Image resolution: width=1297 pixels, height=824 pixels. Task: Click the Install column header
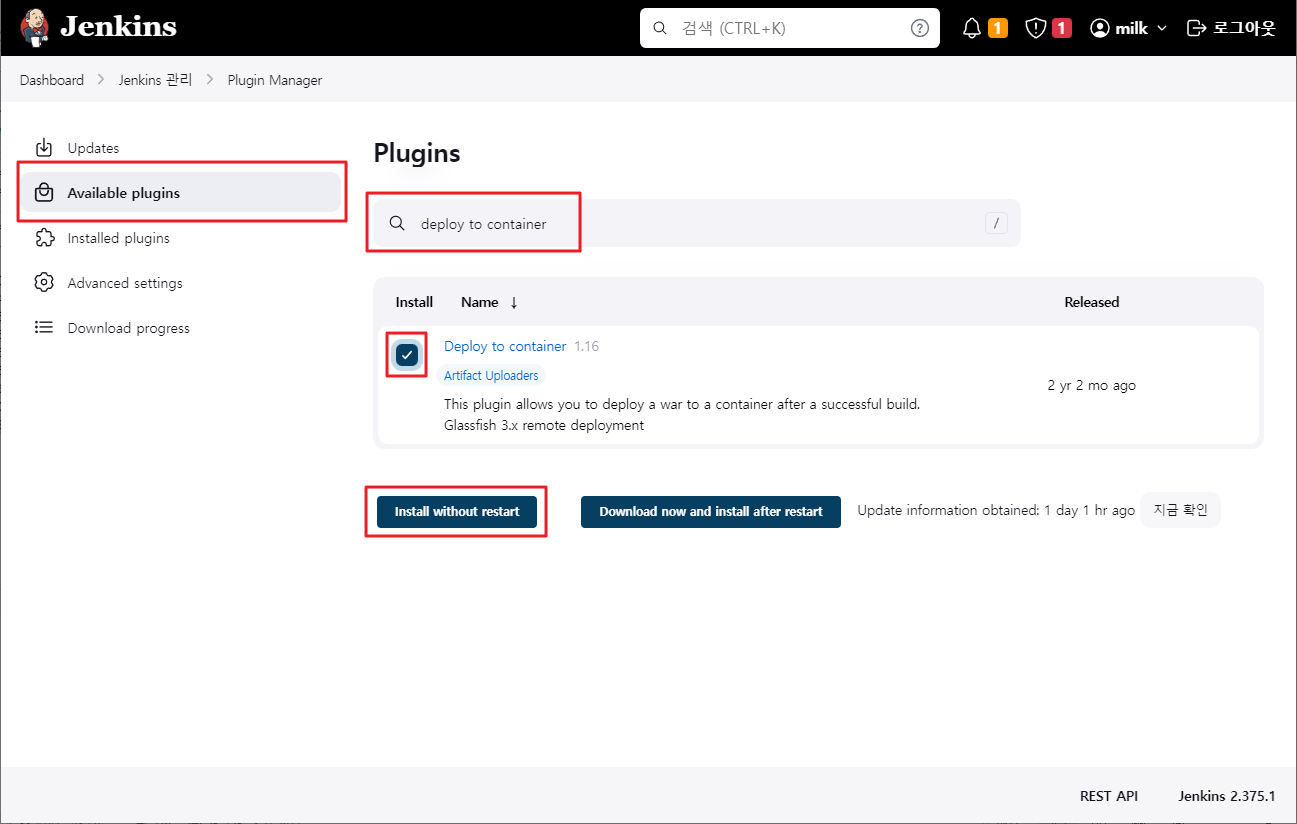414,302
